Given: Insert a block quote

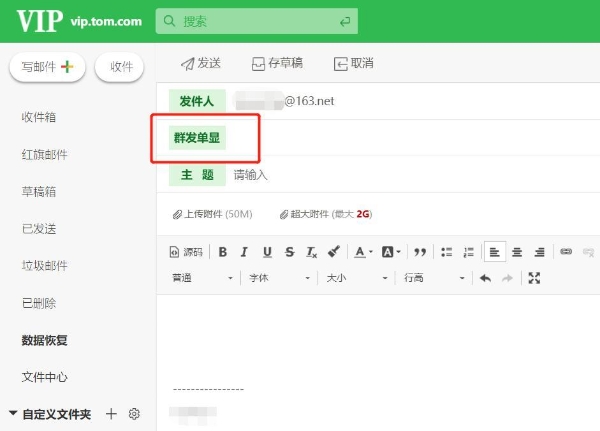Looking at the screenshot, I should [420, 252].
